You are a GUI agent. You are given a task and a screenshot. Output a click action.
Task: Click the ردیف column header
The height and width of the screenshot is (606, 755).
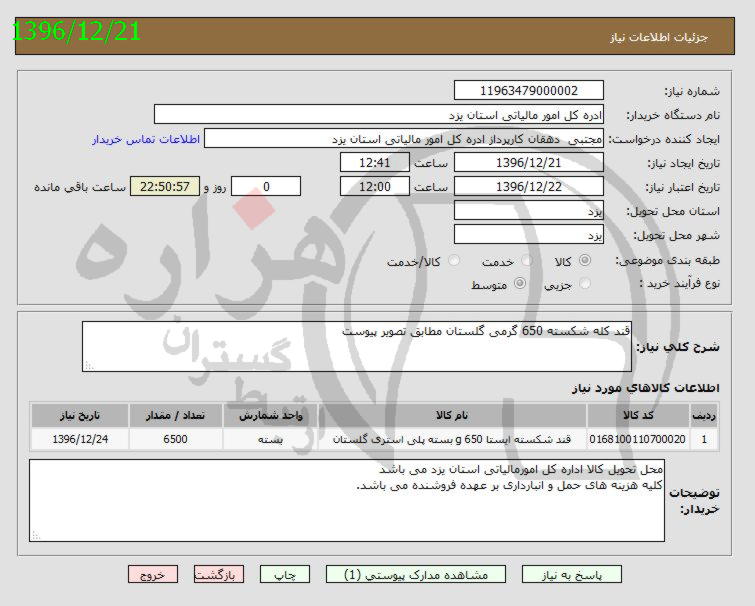[x=704, y=415]
